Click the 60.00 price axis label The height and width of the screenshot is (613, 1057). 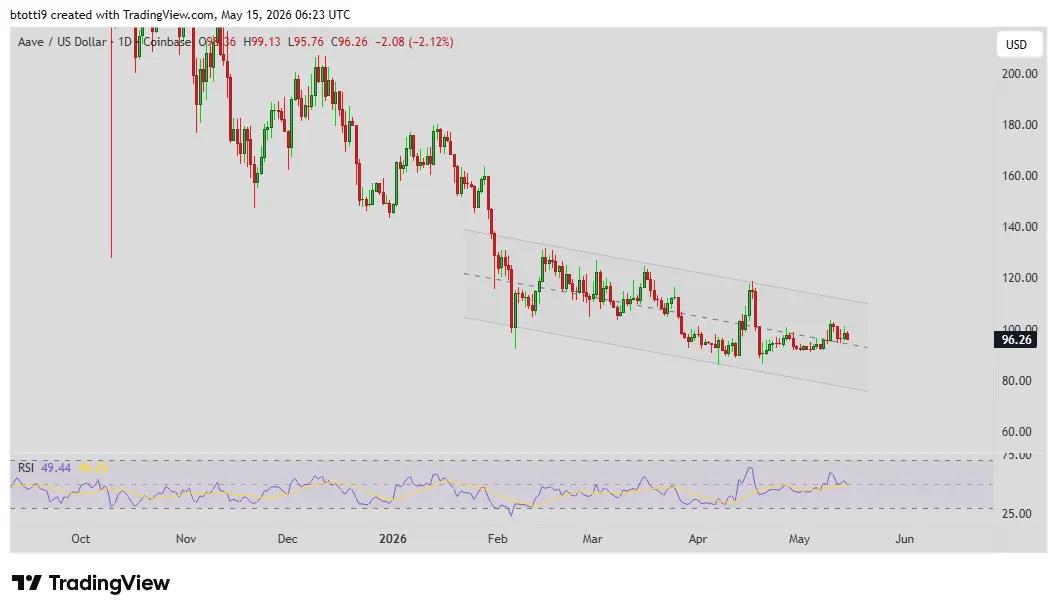[x=1017, y=432]
